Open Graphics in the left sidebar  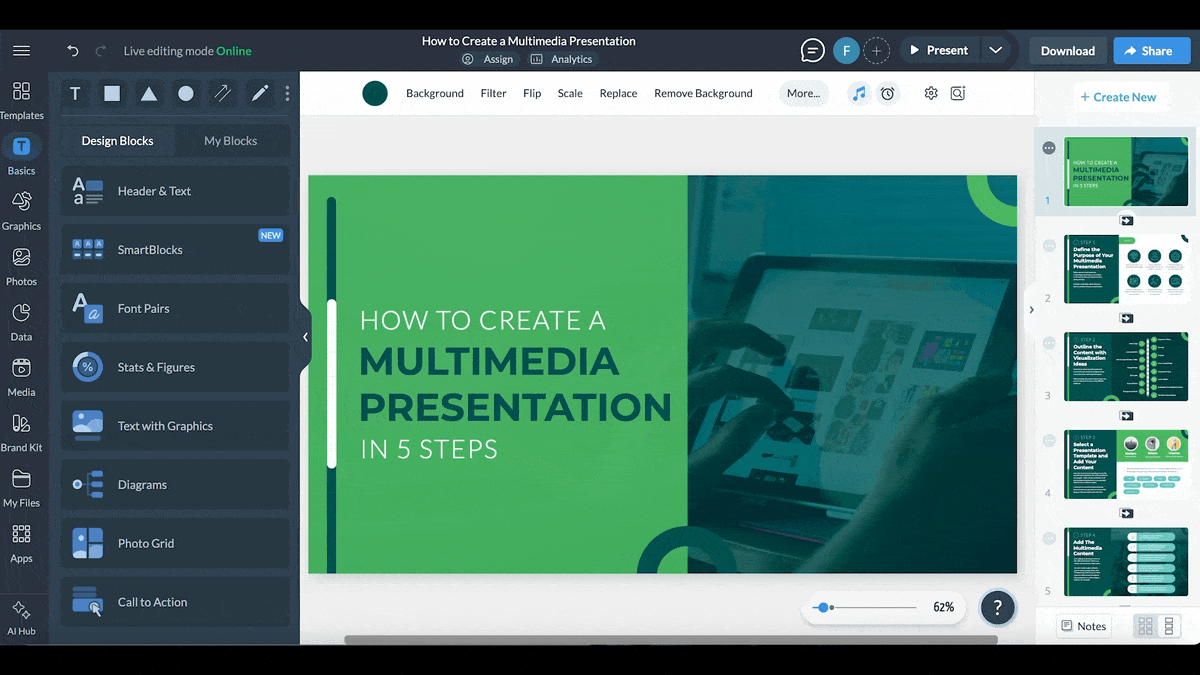click(21, 211)
